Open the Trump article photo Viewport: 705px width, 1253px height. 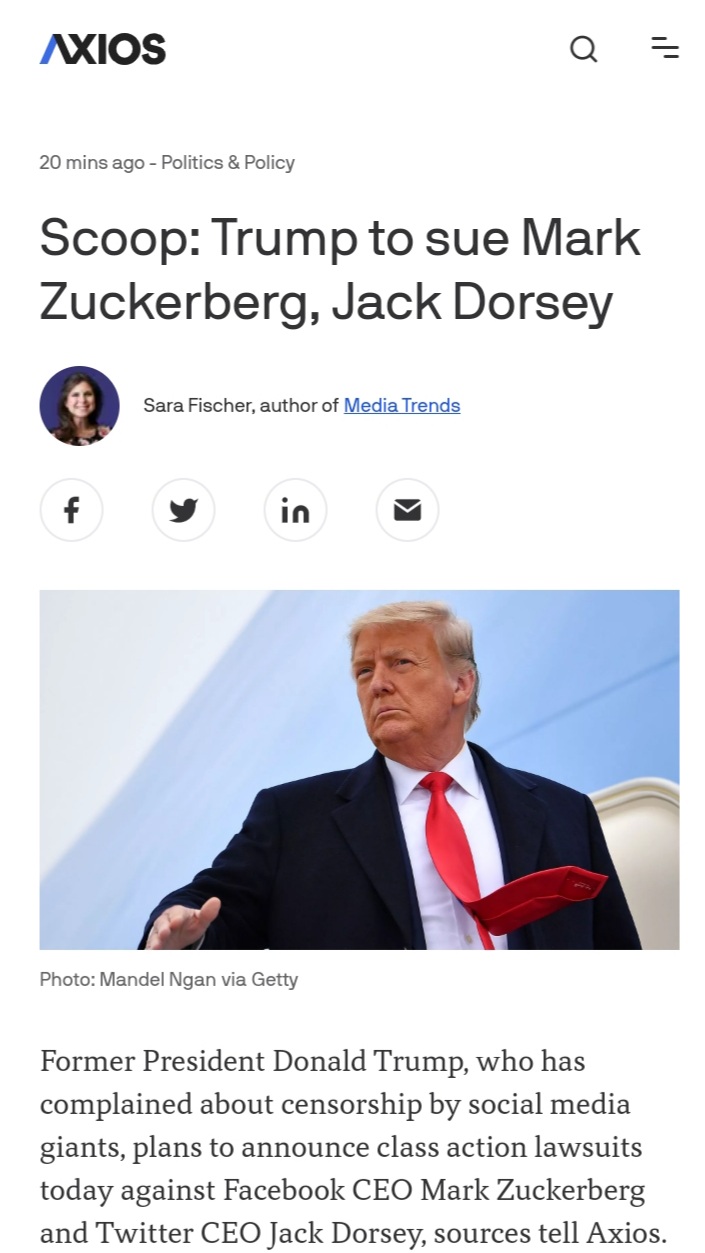359,769
